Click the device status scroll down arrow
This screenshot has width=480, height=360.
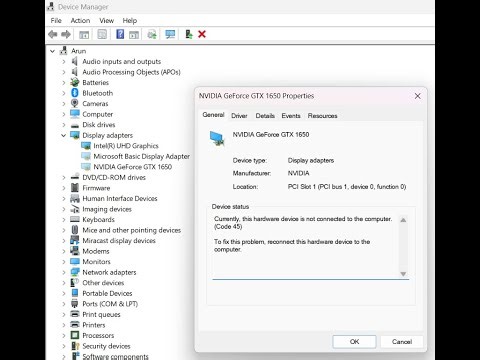[x=403, y=274]
